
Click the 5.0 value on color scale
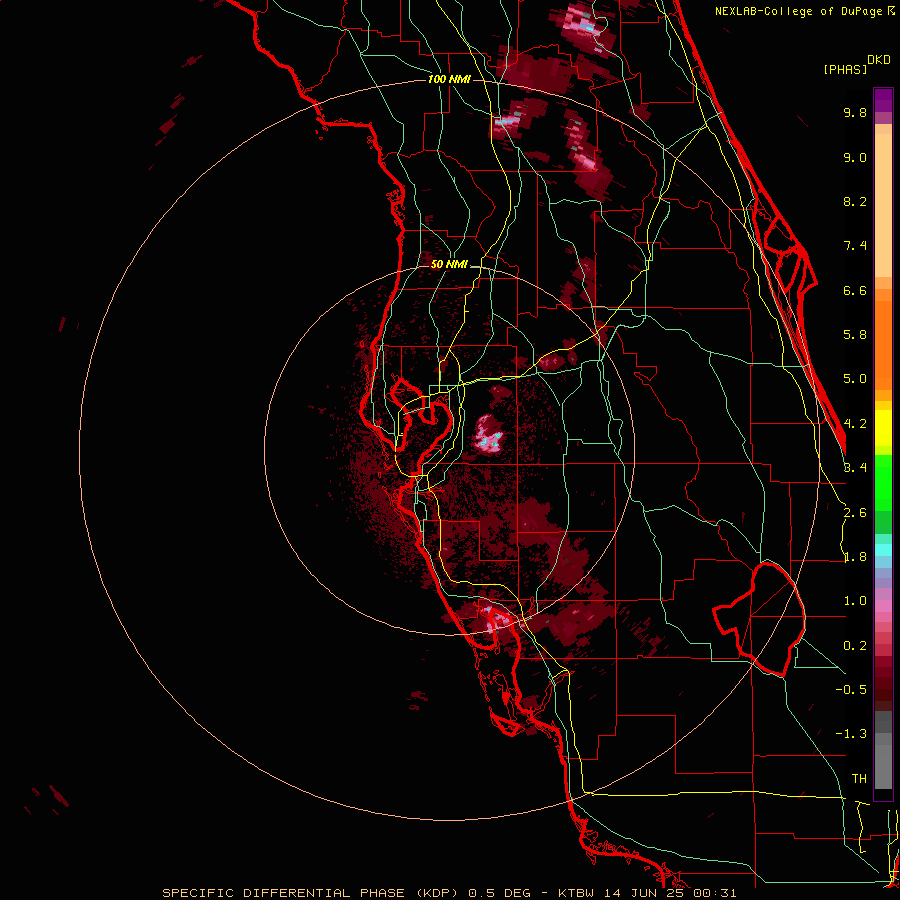coord(855,379)
